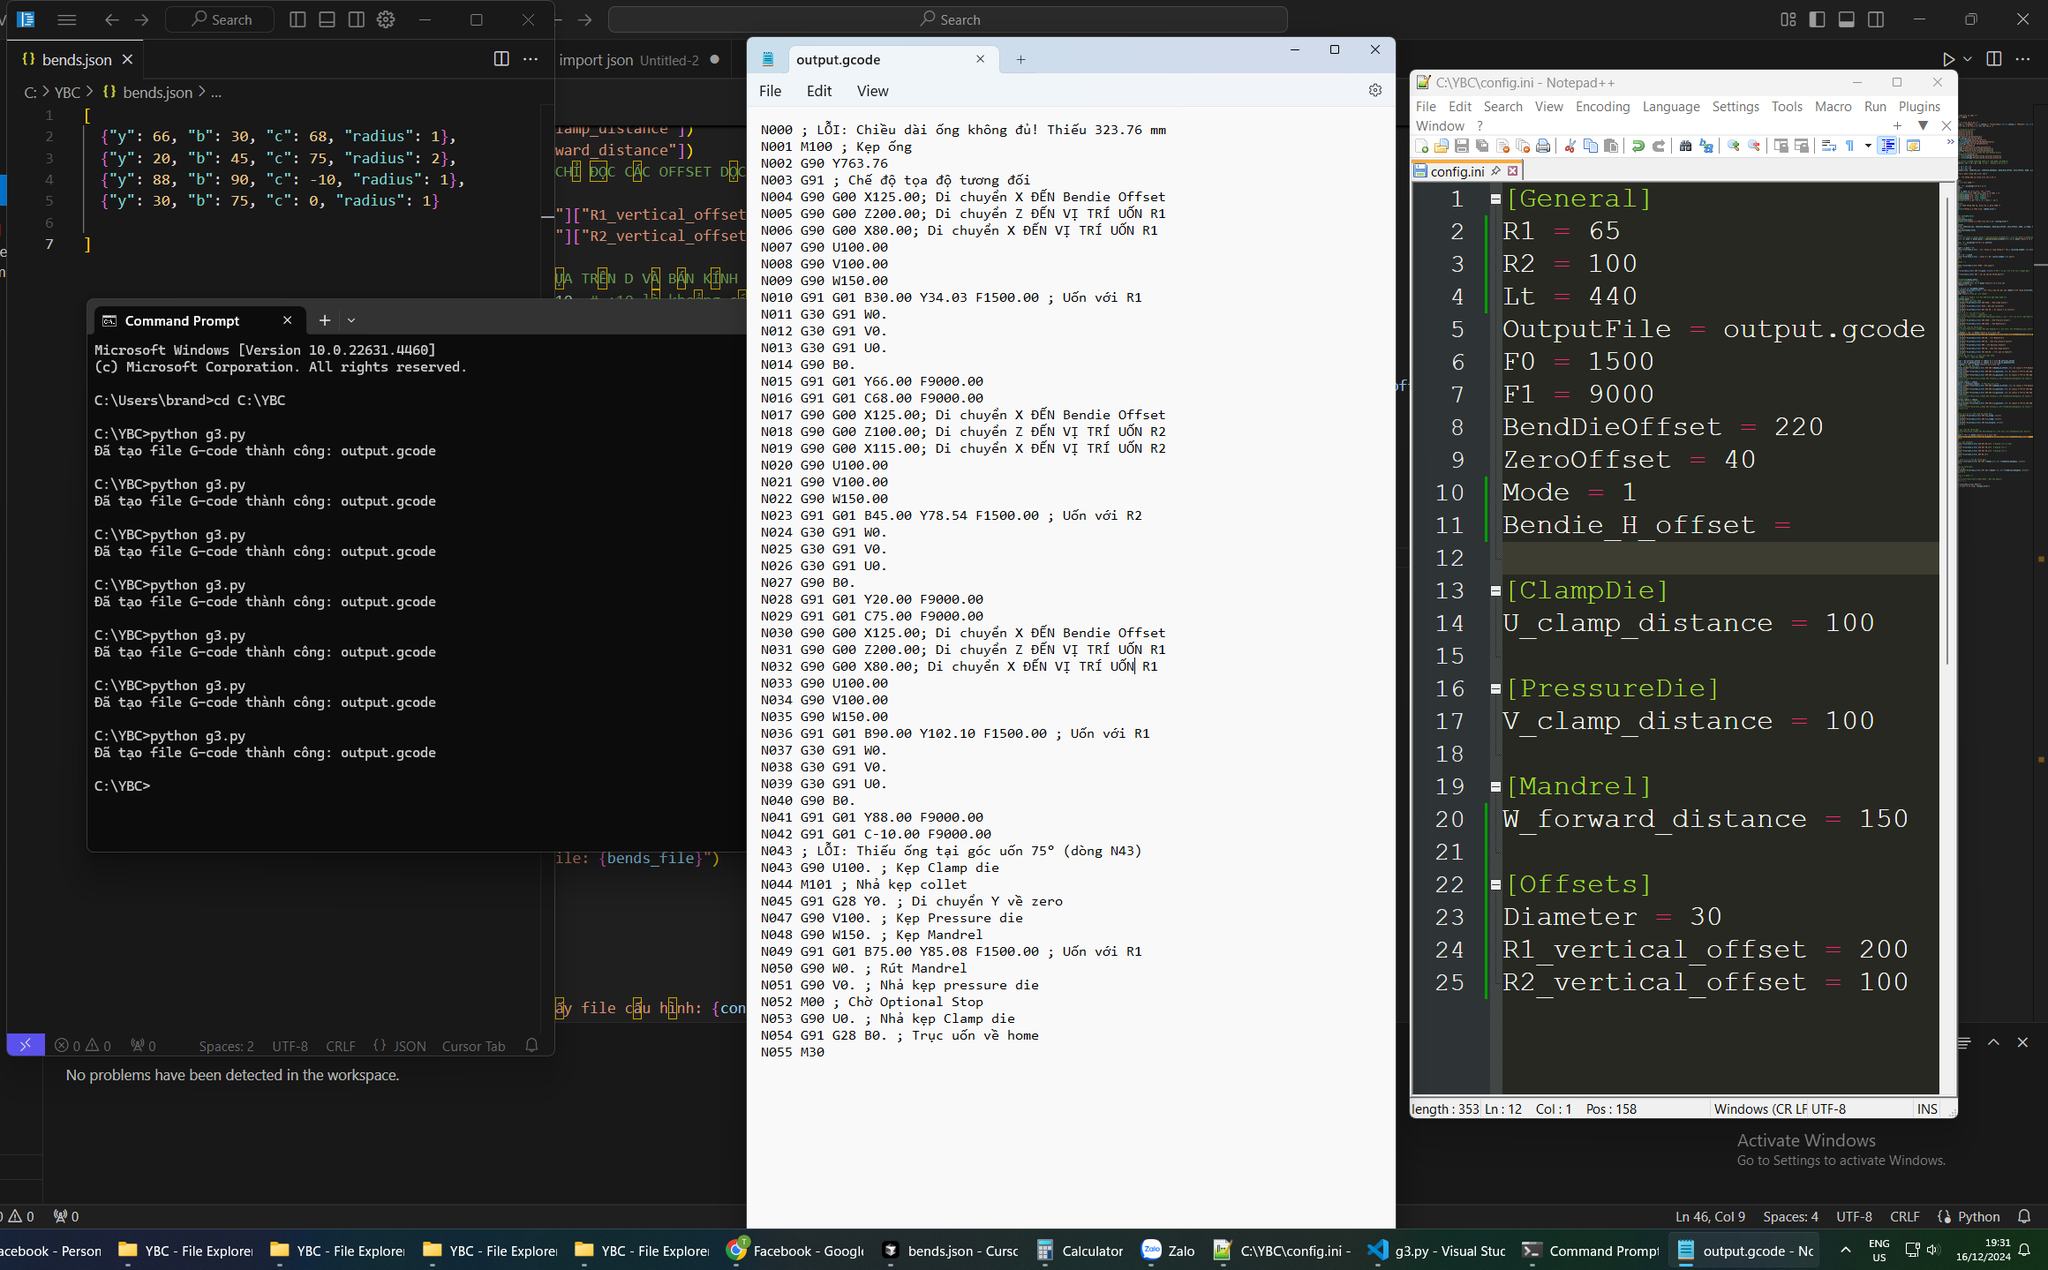
Task: Pin the config.ini tab in Notepad++
Action: click(x=1496, y=171)
